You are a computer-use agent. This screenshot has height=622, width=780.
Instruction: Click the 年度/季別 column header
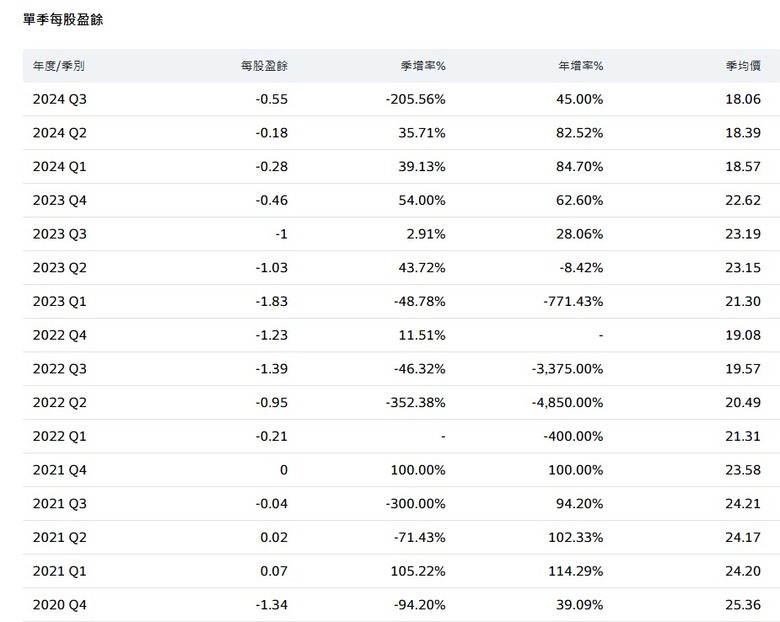pos(59,66)
